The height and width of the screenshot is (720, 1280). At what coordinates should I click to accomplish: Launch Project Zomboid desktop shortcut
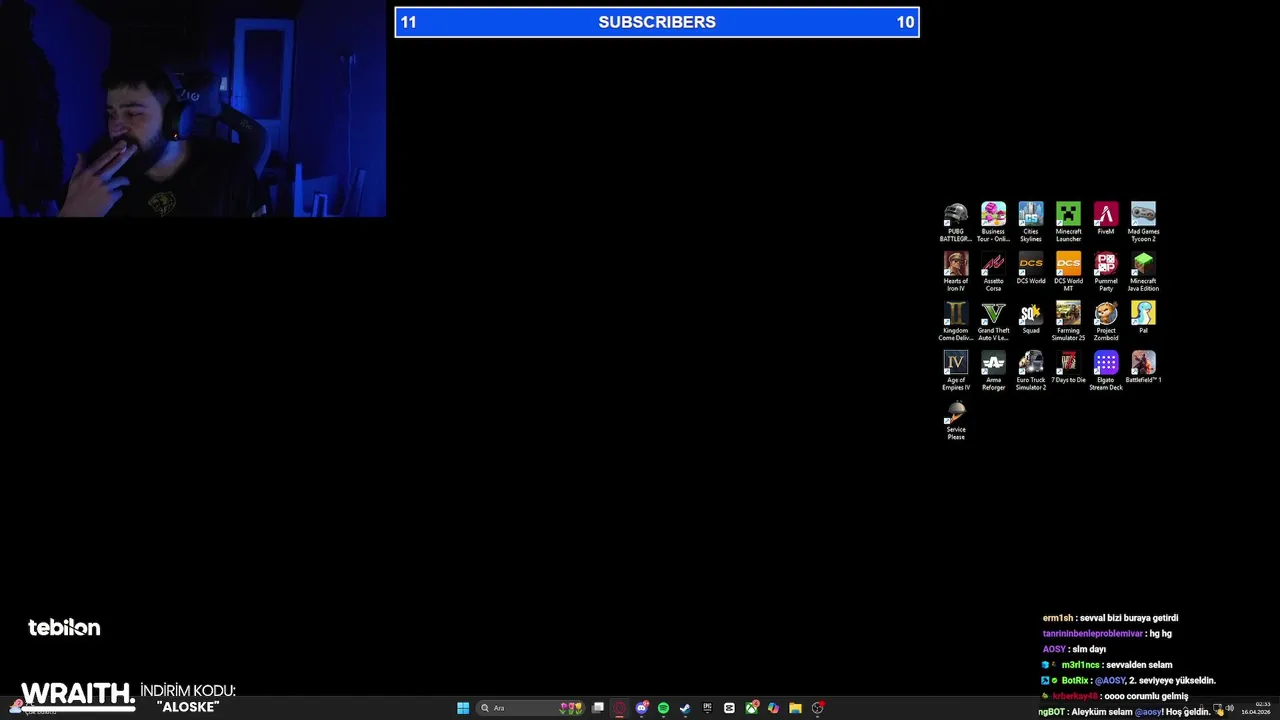point(1106,321)
